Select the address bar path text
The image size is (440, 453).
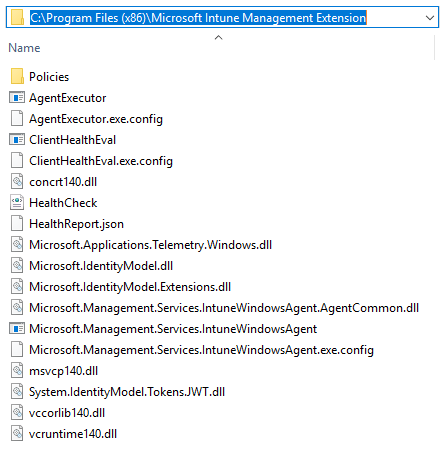click(x=198, y=17)
